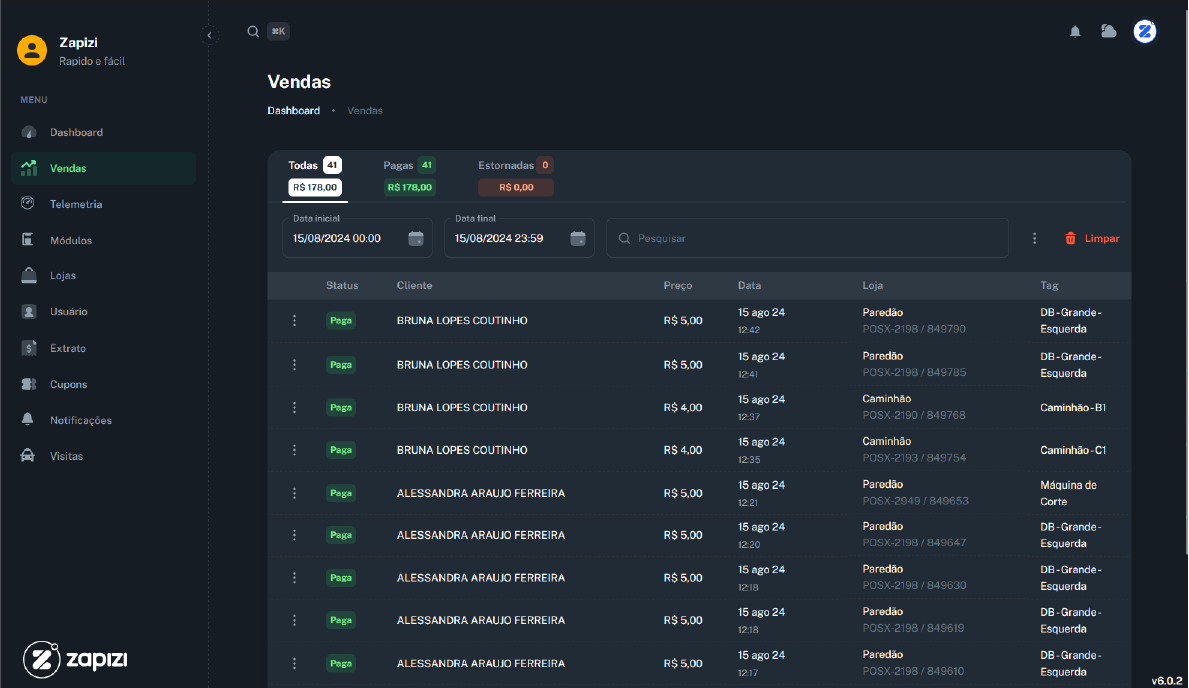Click the ⌘K shortcut badge
Screen dimensions: 1189x688
(278, 31)
